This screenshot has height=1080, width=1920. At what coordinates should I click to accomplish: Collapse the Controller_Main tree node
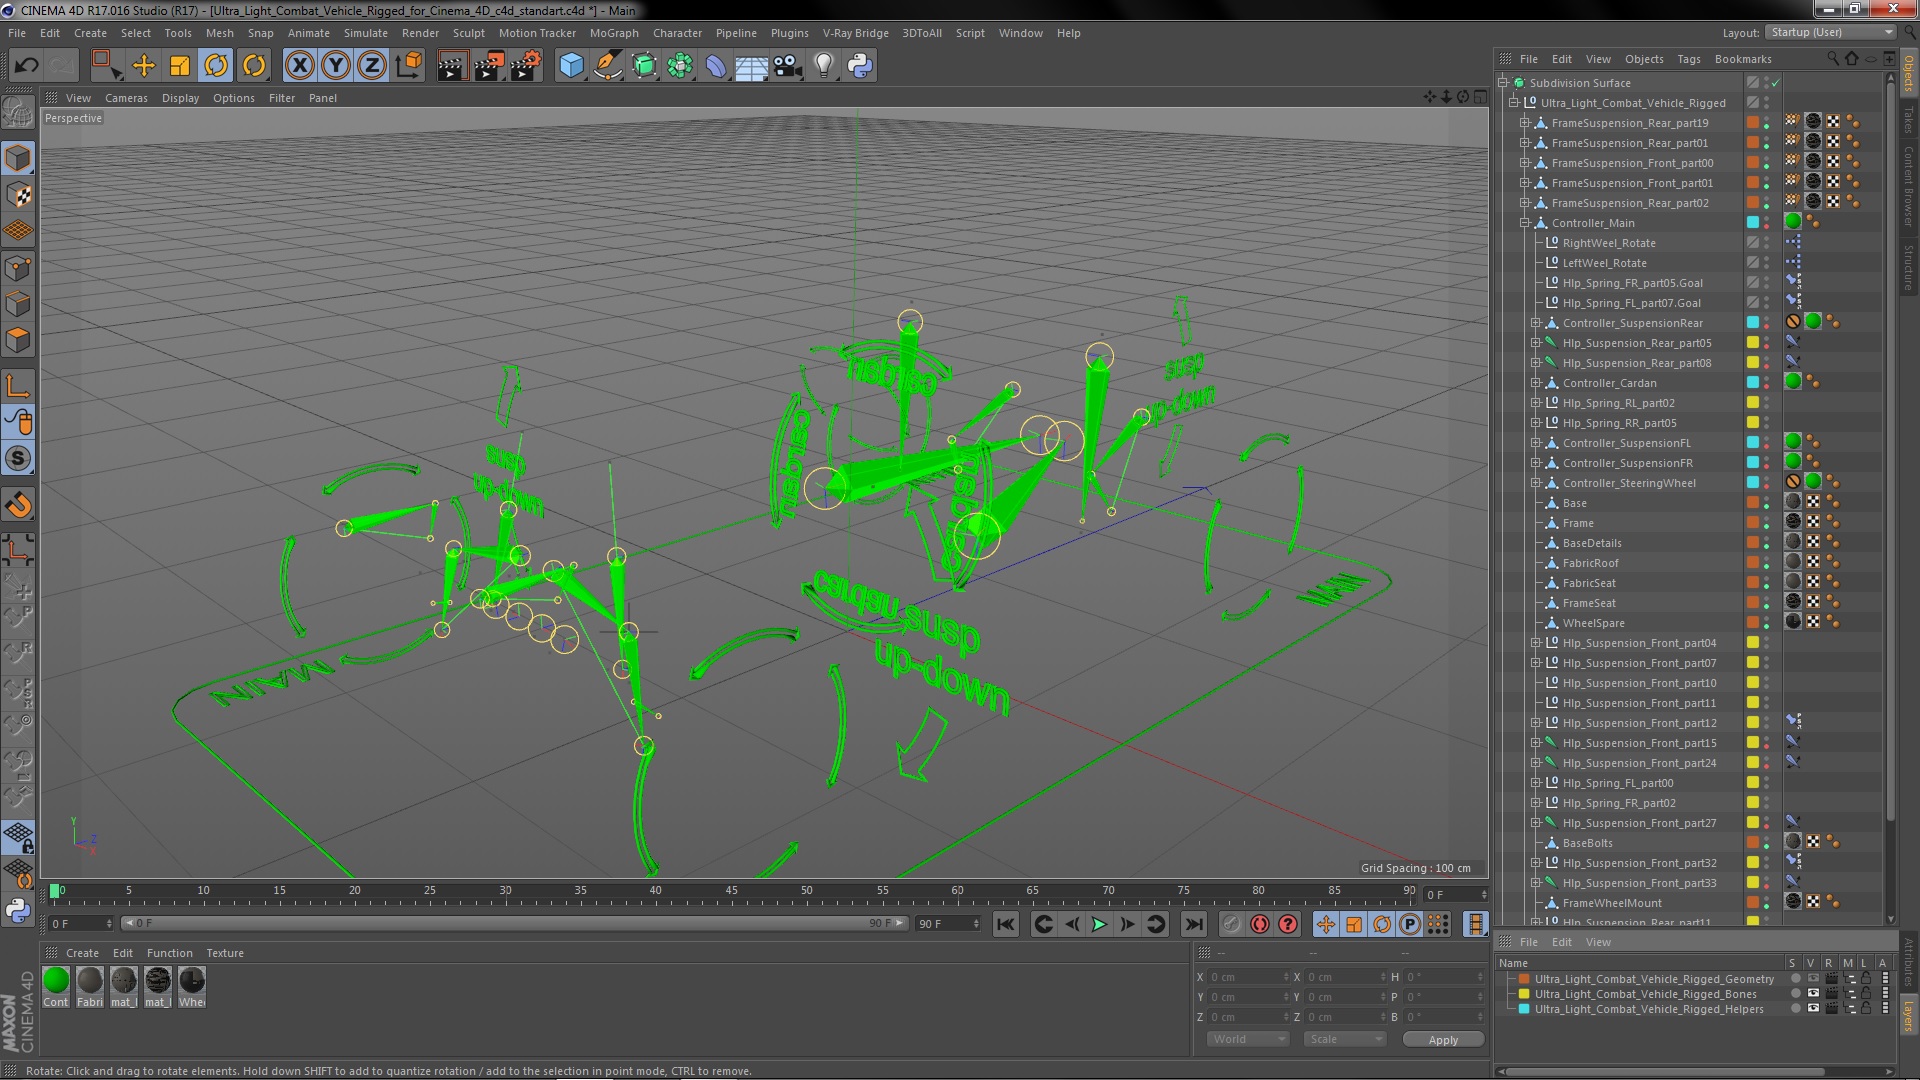pyautogui.click(x=1525, y=223)
